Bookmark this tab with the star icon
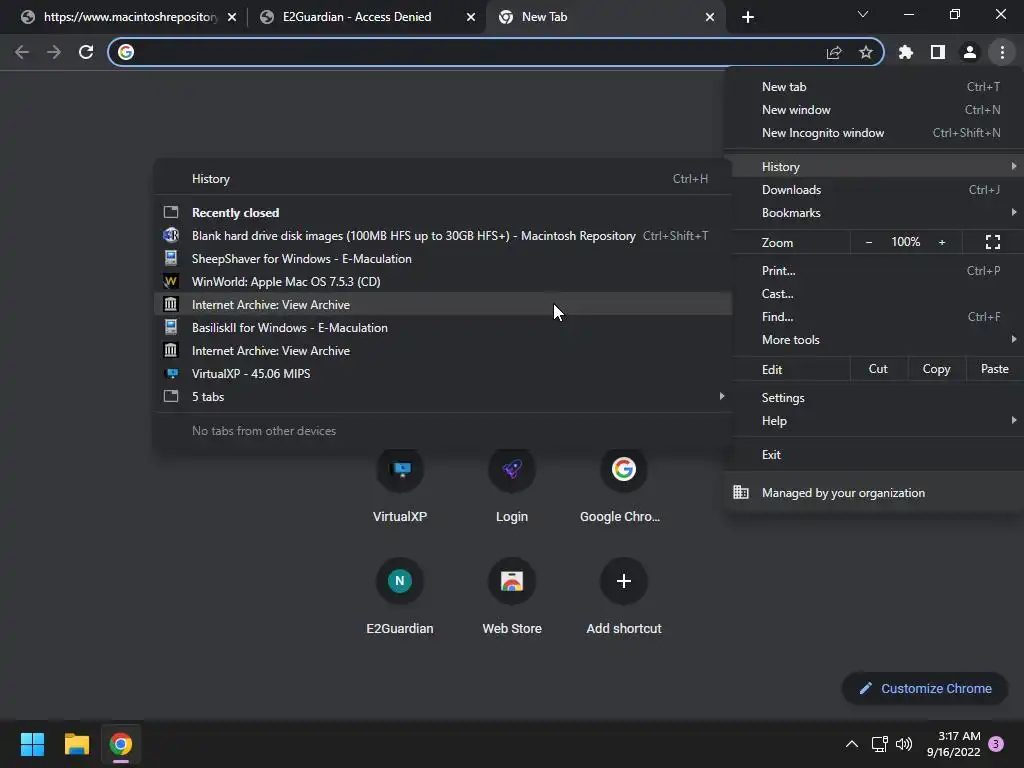Viewport: 1024px width, 768px height. 866,52
